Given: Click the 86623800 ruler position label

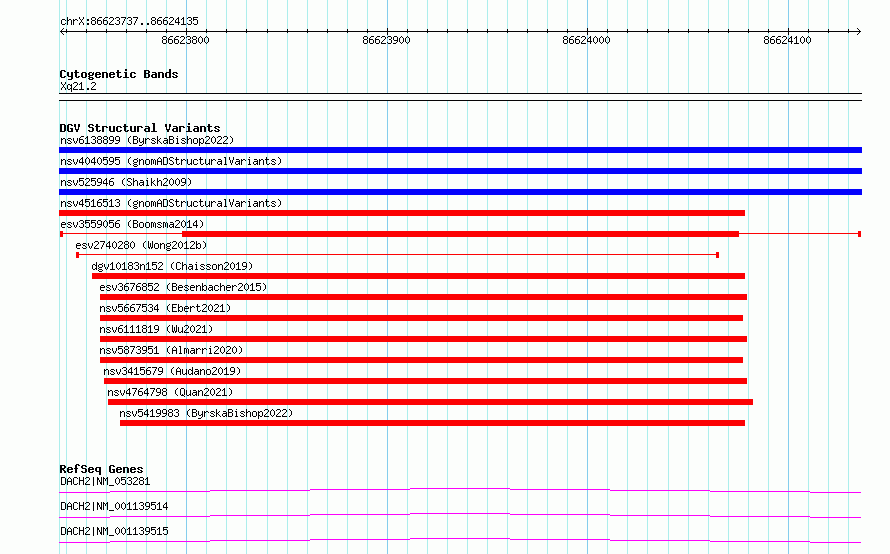Looking at the screenshot, I should coord(185,40).
